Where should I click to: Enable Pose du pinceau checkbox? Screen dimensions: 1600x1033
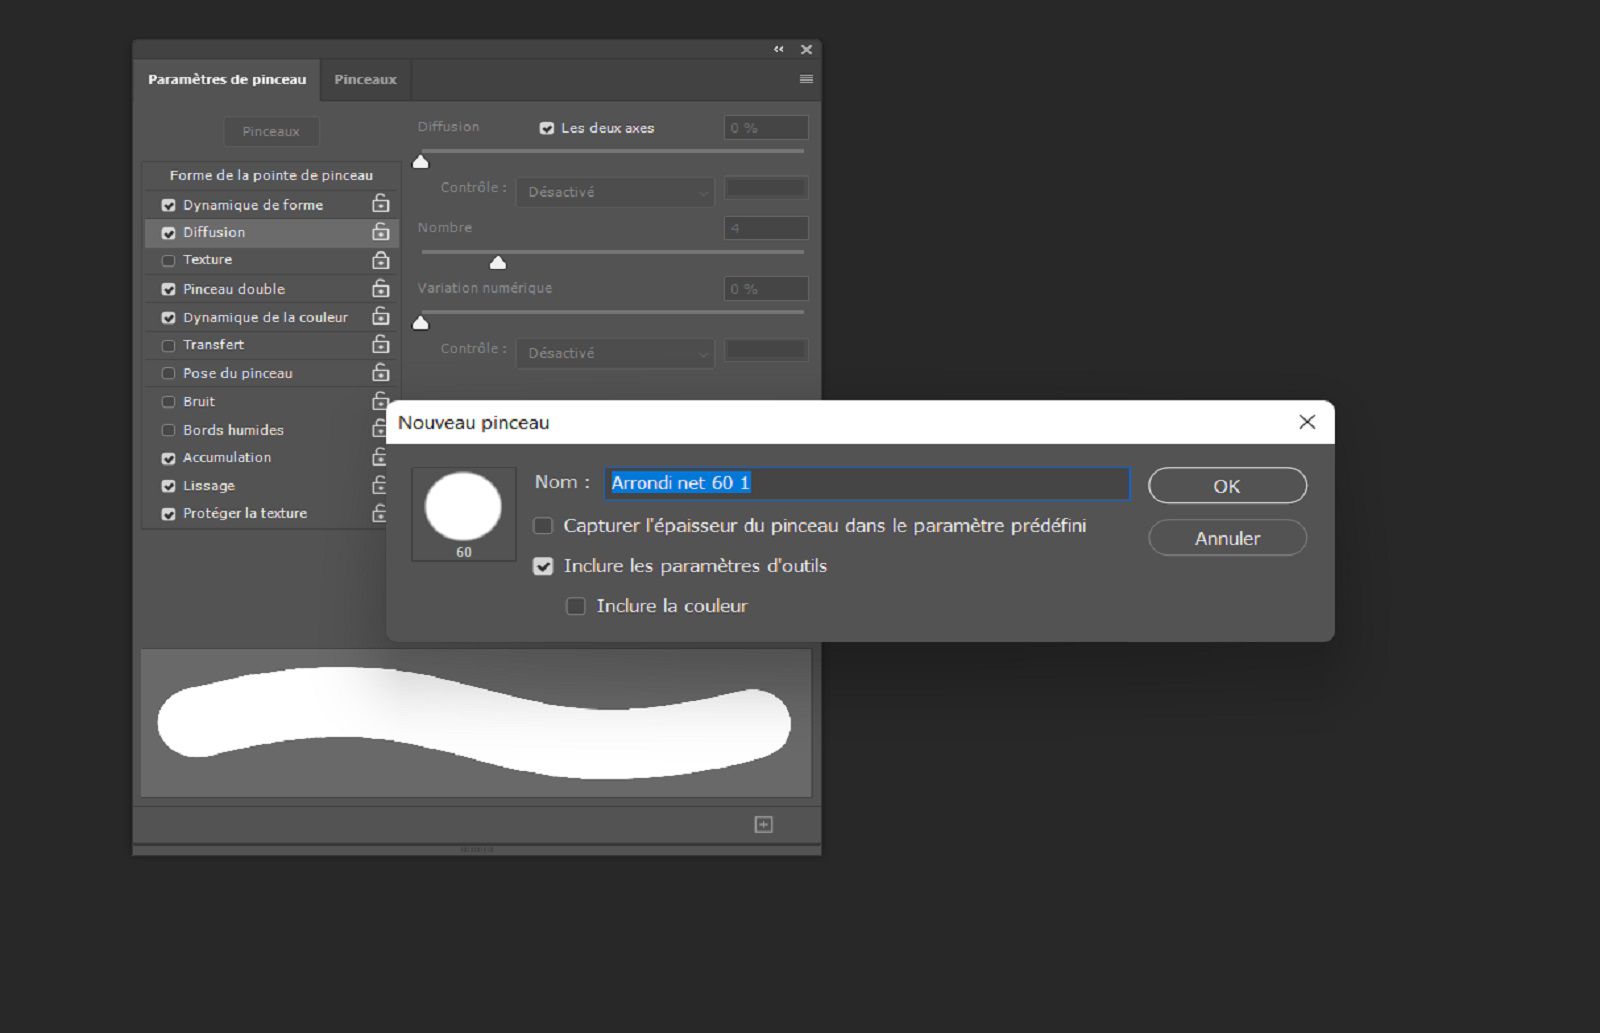pos(168,373)
